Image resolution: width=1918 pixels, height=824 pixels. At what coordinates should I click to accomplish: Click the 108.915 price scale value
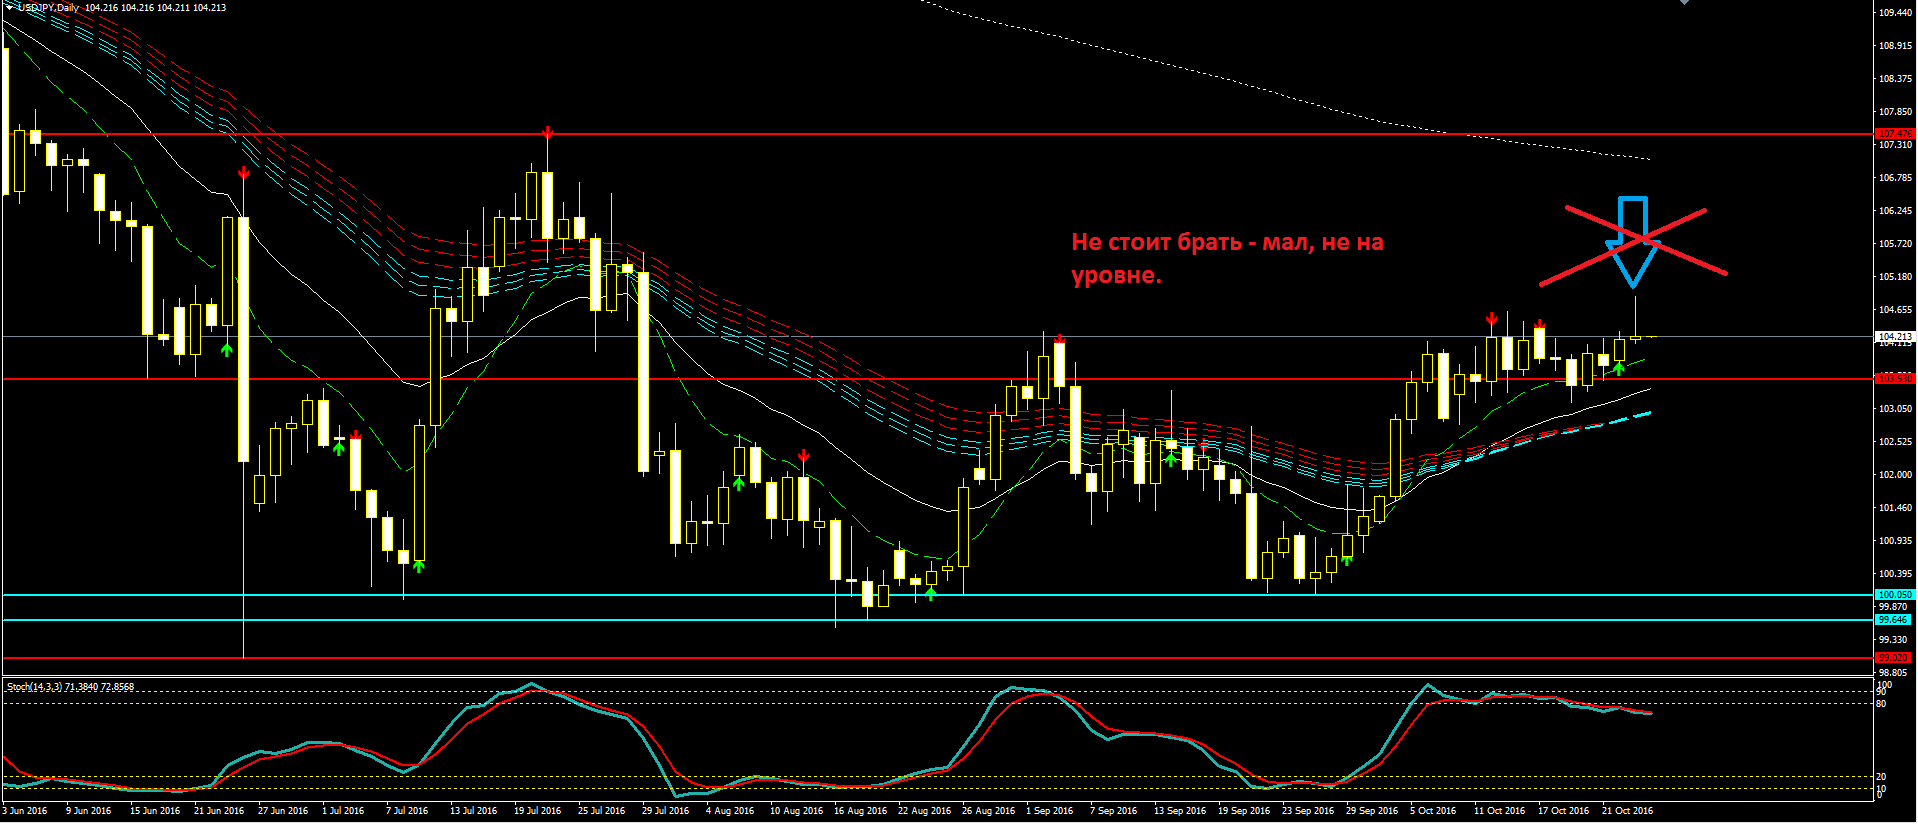(1895, 46)
